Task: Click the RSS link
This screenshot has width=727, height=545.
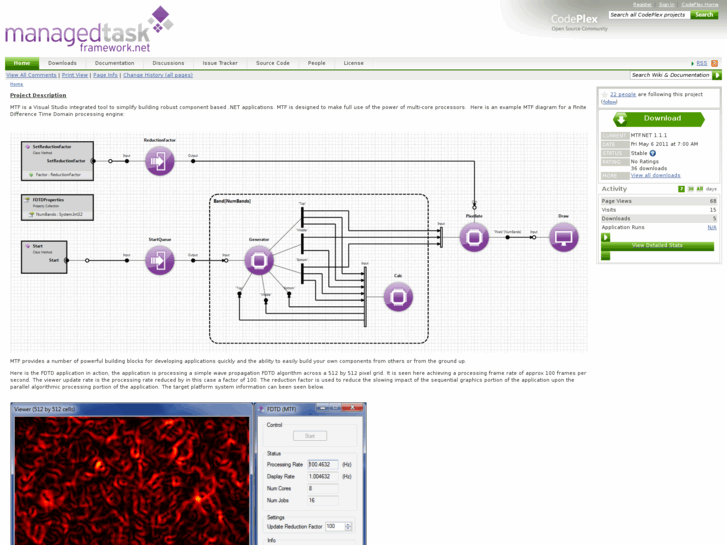Action: [701, 63]
